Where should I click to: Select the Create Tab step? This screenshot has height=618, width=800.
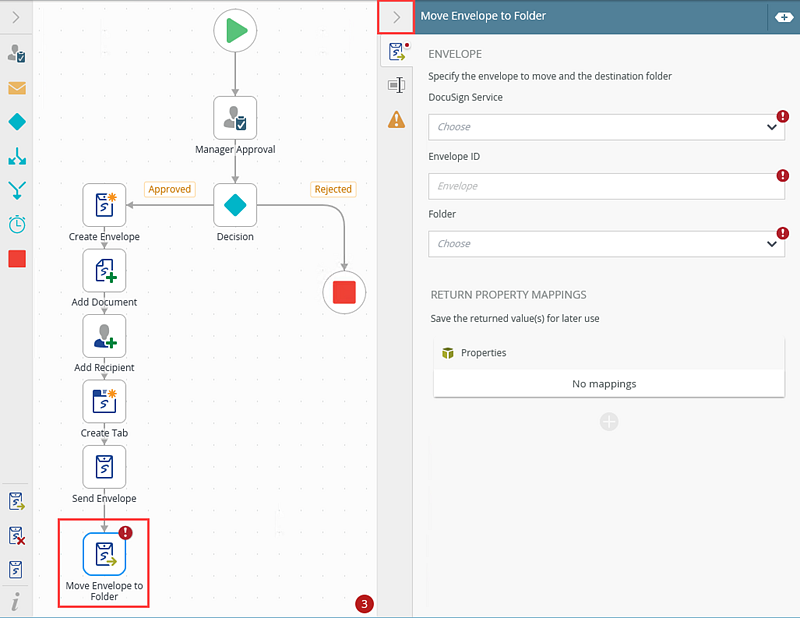[104, 402]
